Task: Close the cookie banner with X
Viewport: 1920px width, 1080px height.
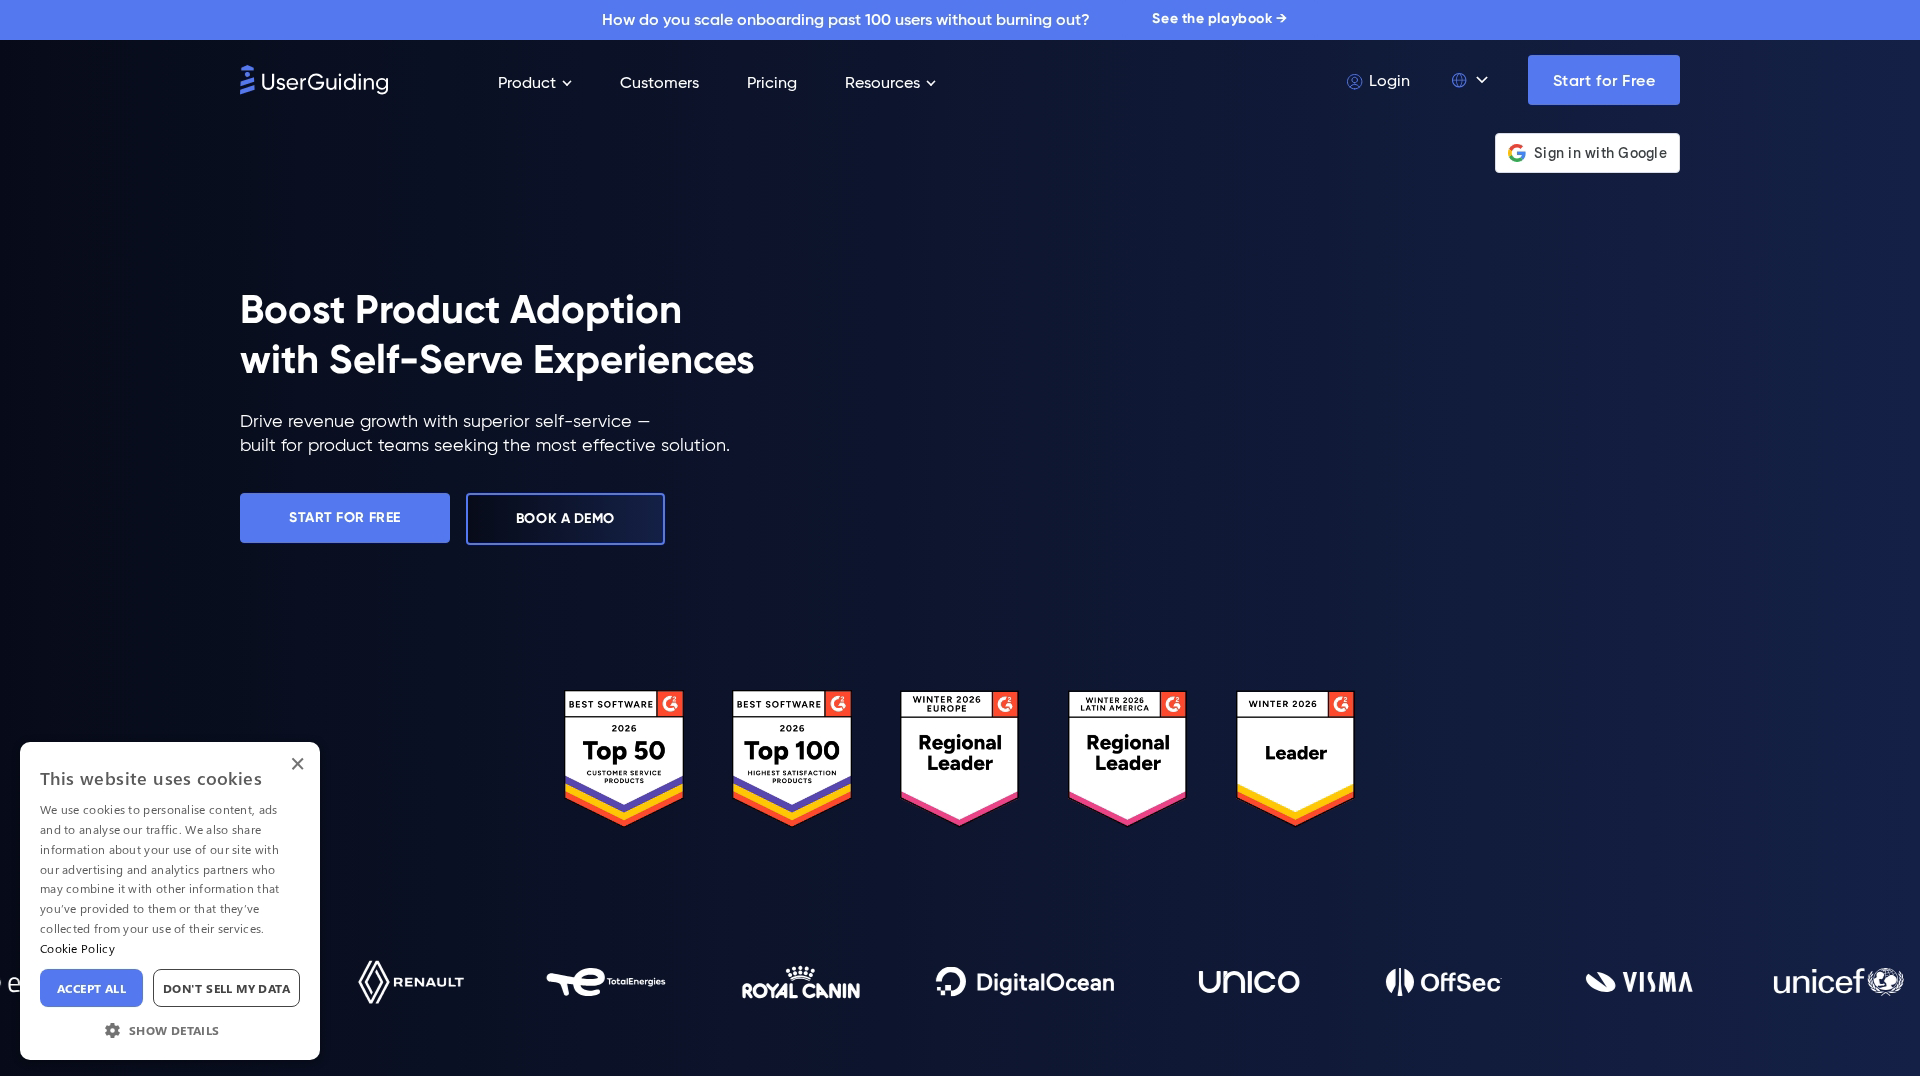Action: pyautogui.click(x=297, y=764)
